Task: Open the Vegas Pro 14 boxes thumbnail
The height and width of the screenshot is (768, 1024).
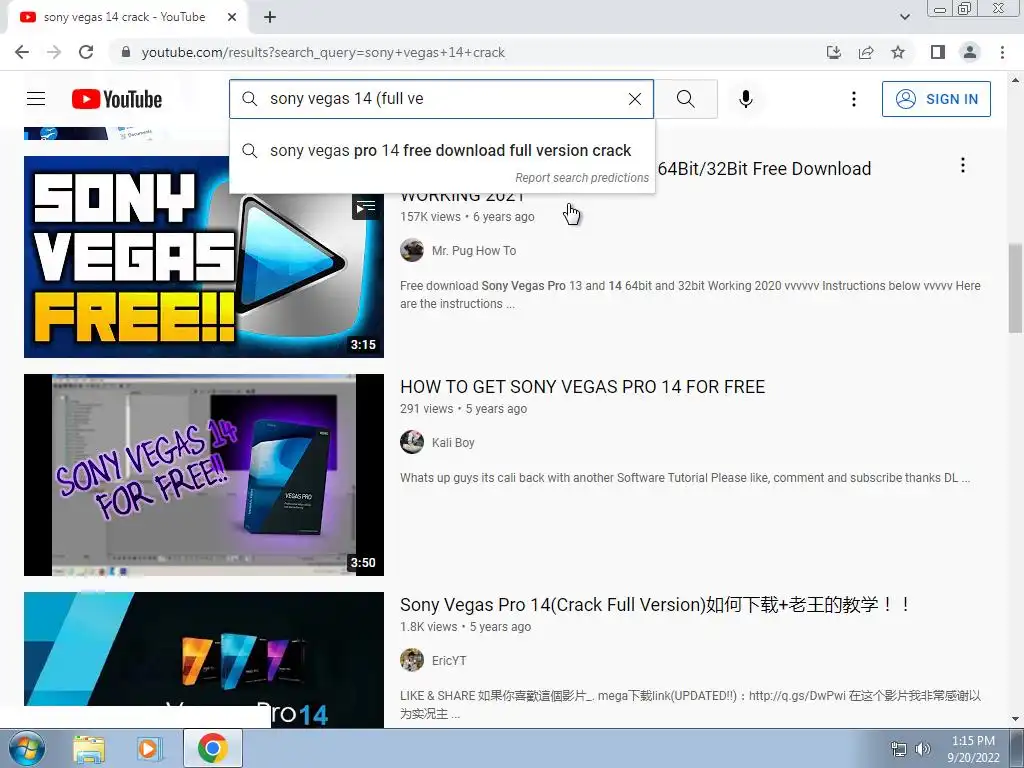Action: (204, 660)
